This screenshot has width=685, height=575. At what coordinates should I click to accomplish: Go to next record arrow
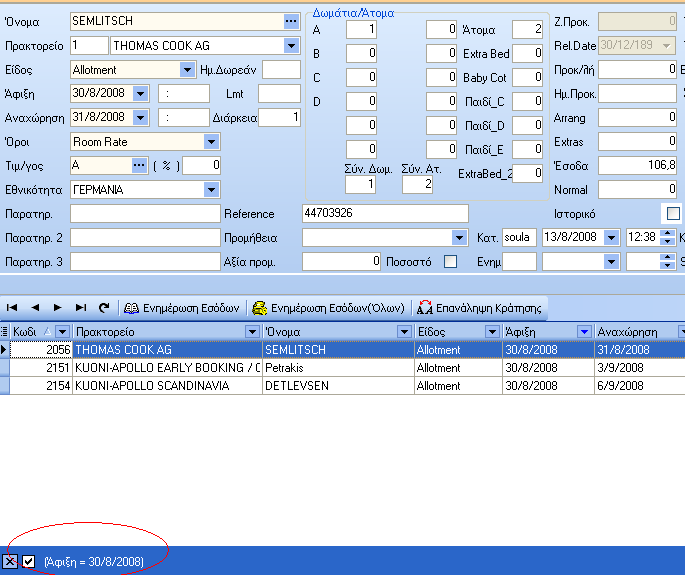(x=57, y=308)
